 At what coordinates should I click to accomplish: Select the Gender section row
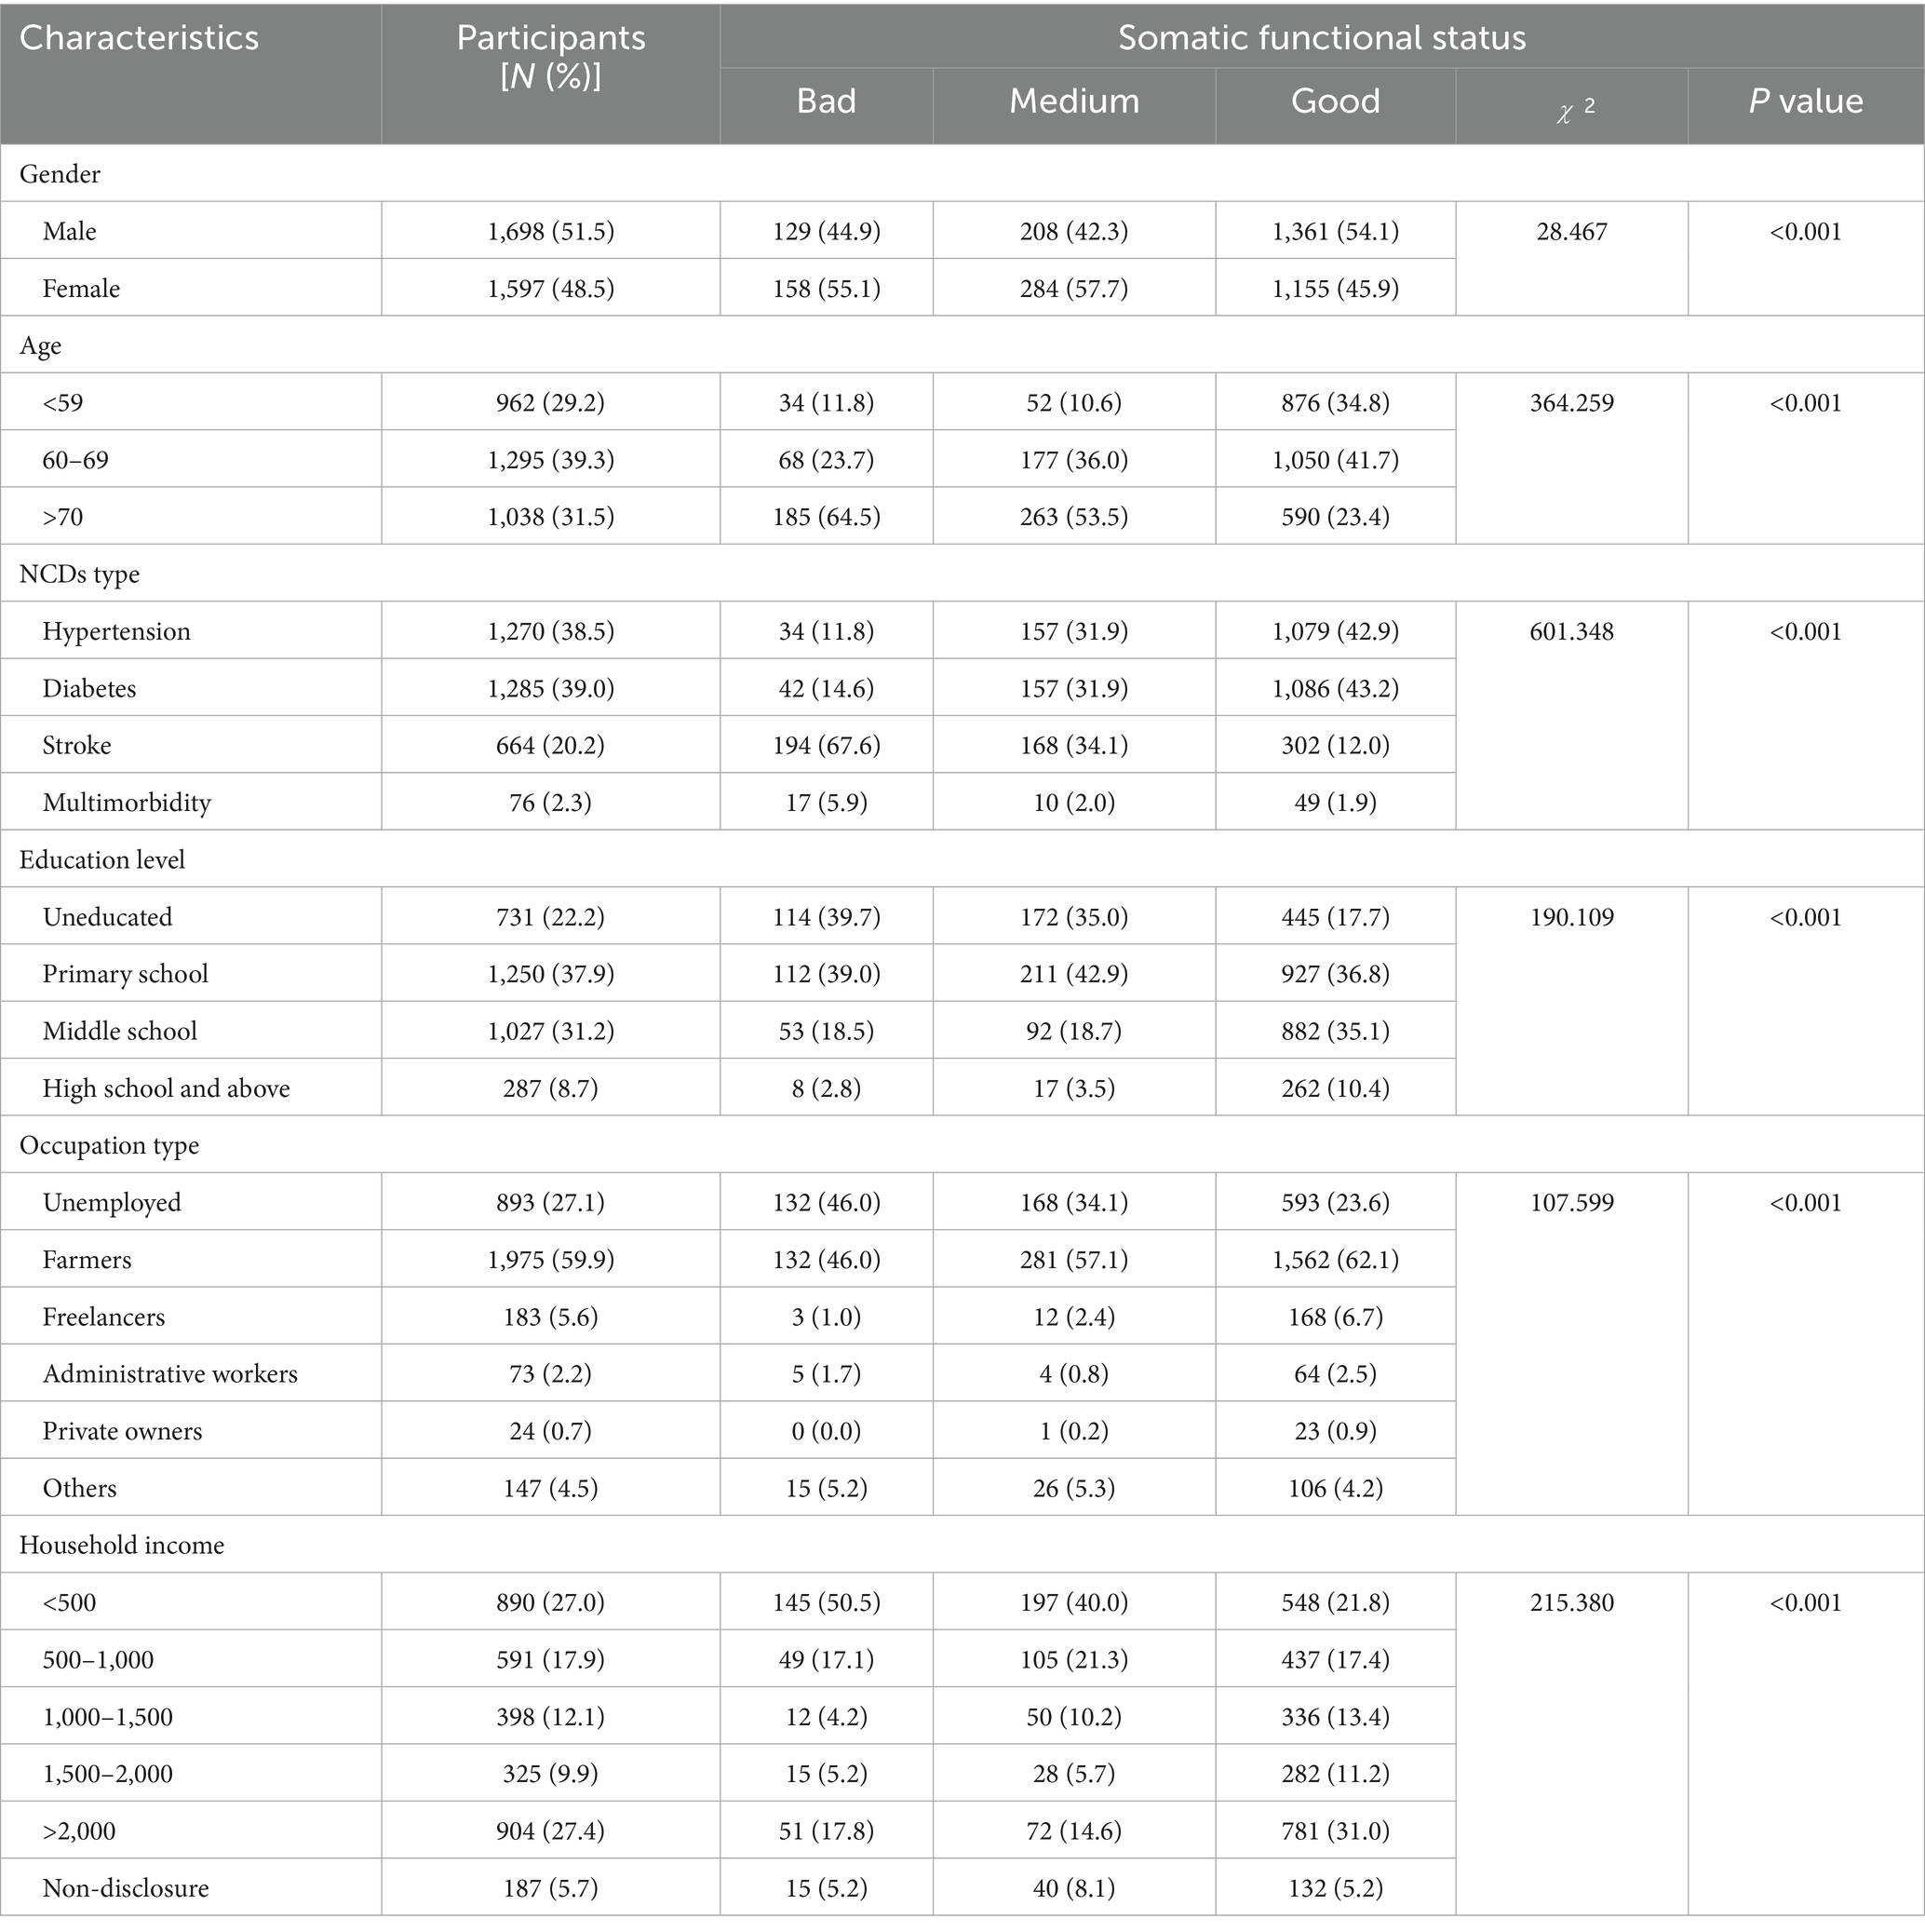[x=60, y=174]
